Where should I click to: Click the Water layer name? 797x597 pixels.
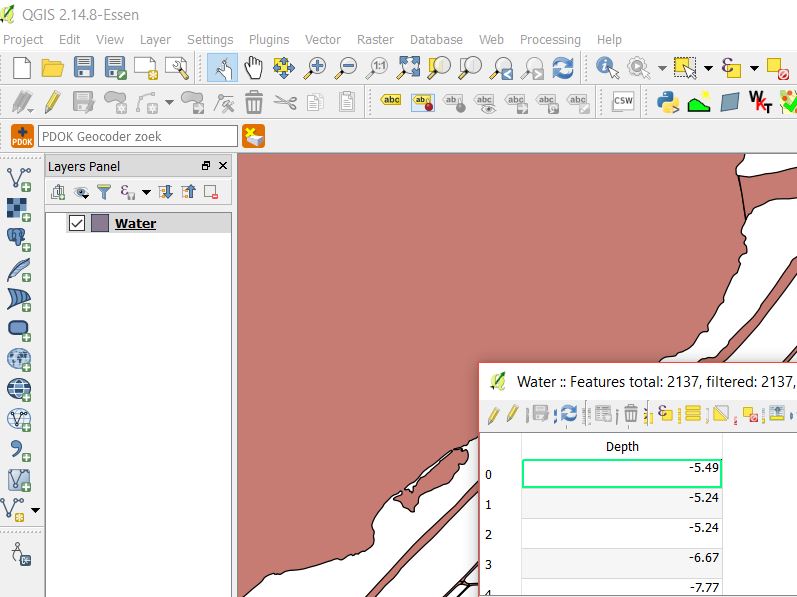[x=135, y=223]
